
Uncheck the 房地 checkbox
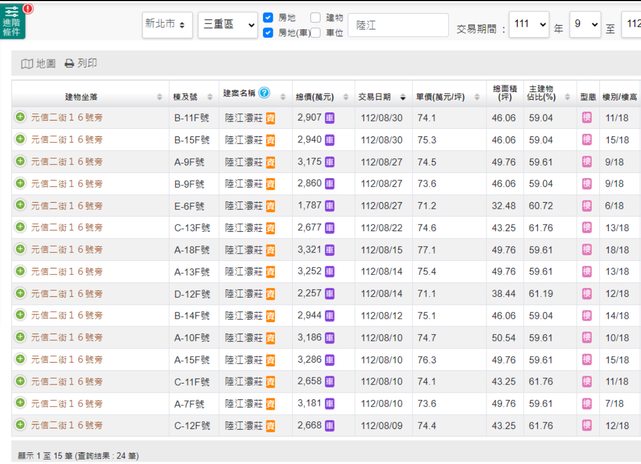point(268,18)
